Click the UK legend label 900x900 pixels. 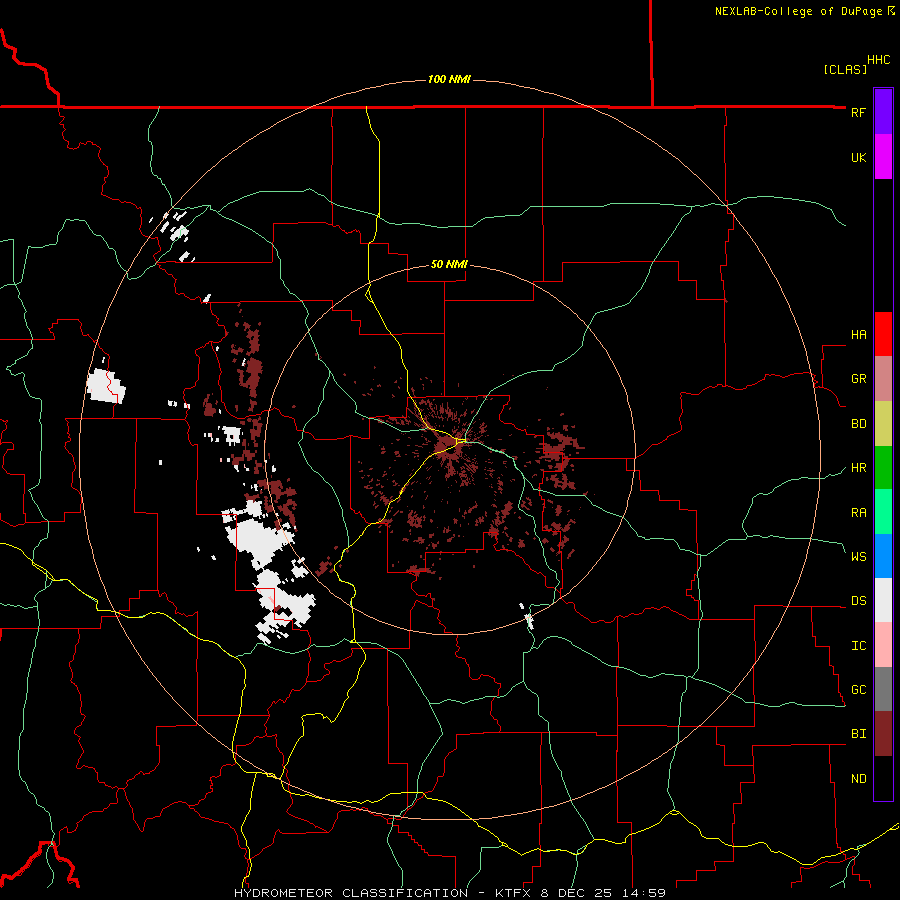click(858, 158)
